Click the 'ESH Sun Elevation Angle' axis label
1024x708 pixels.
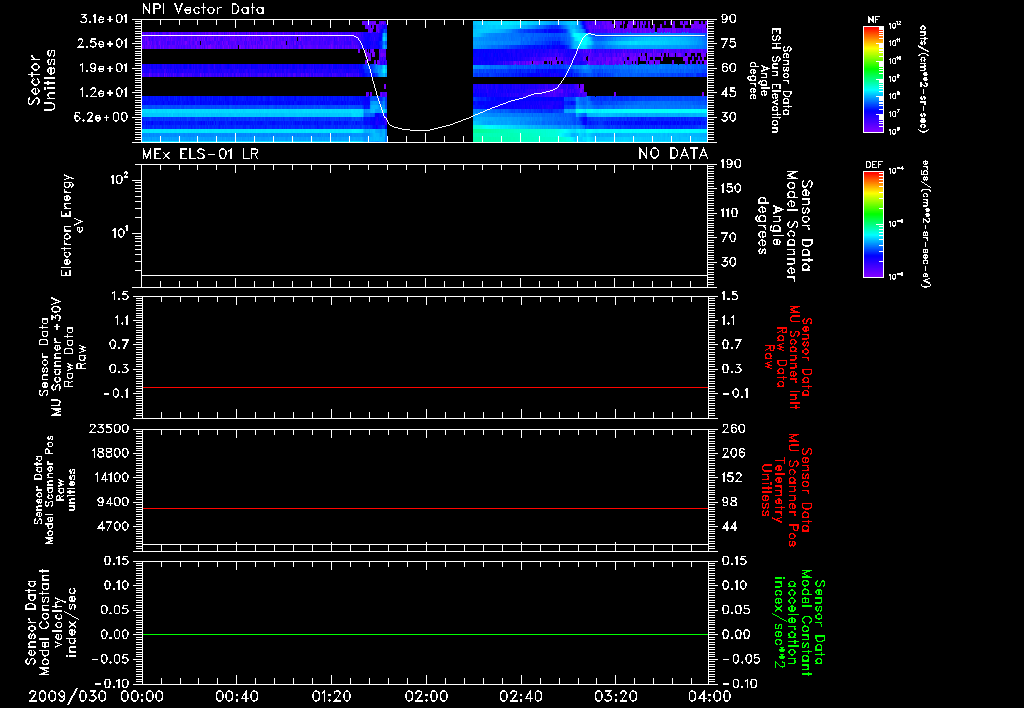[771, 80]
